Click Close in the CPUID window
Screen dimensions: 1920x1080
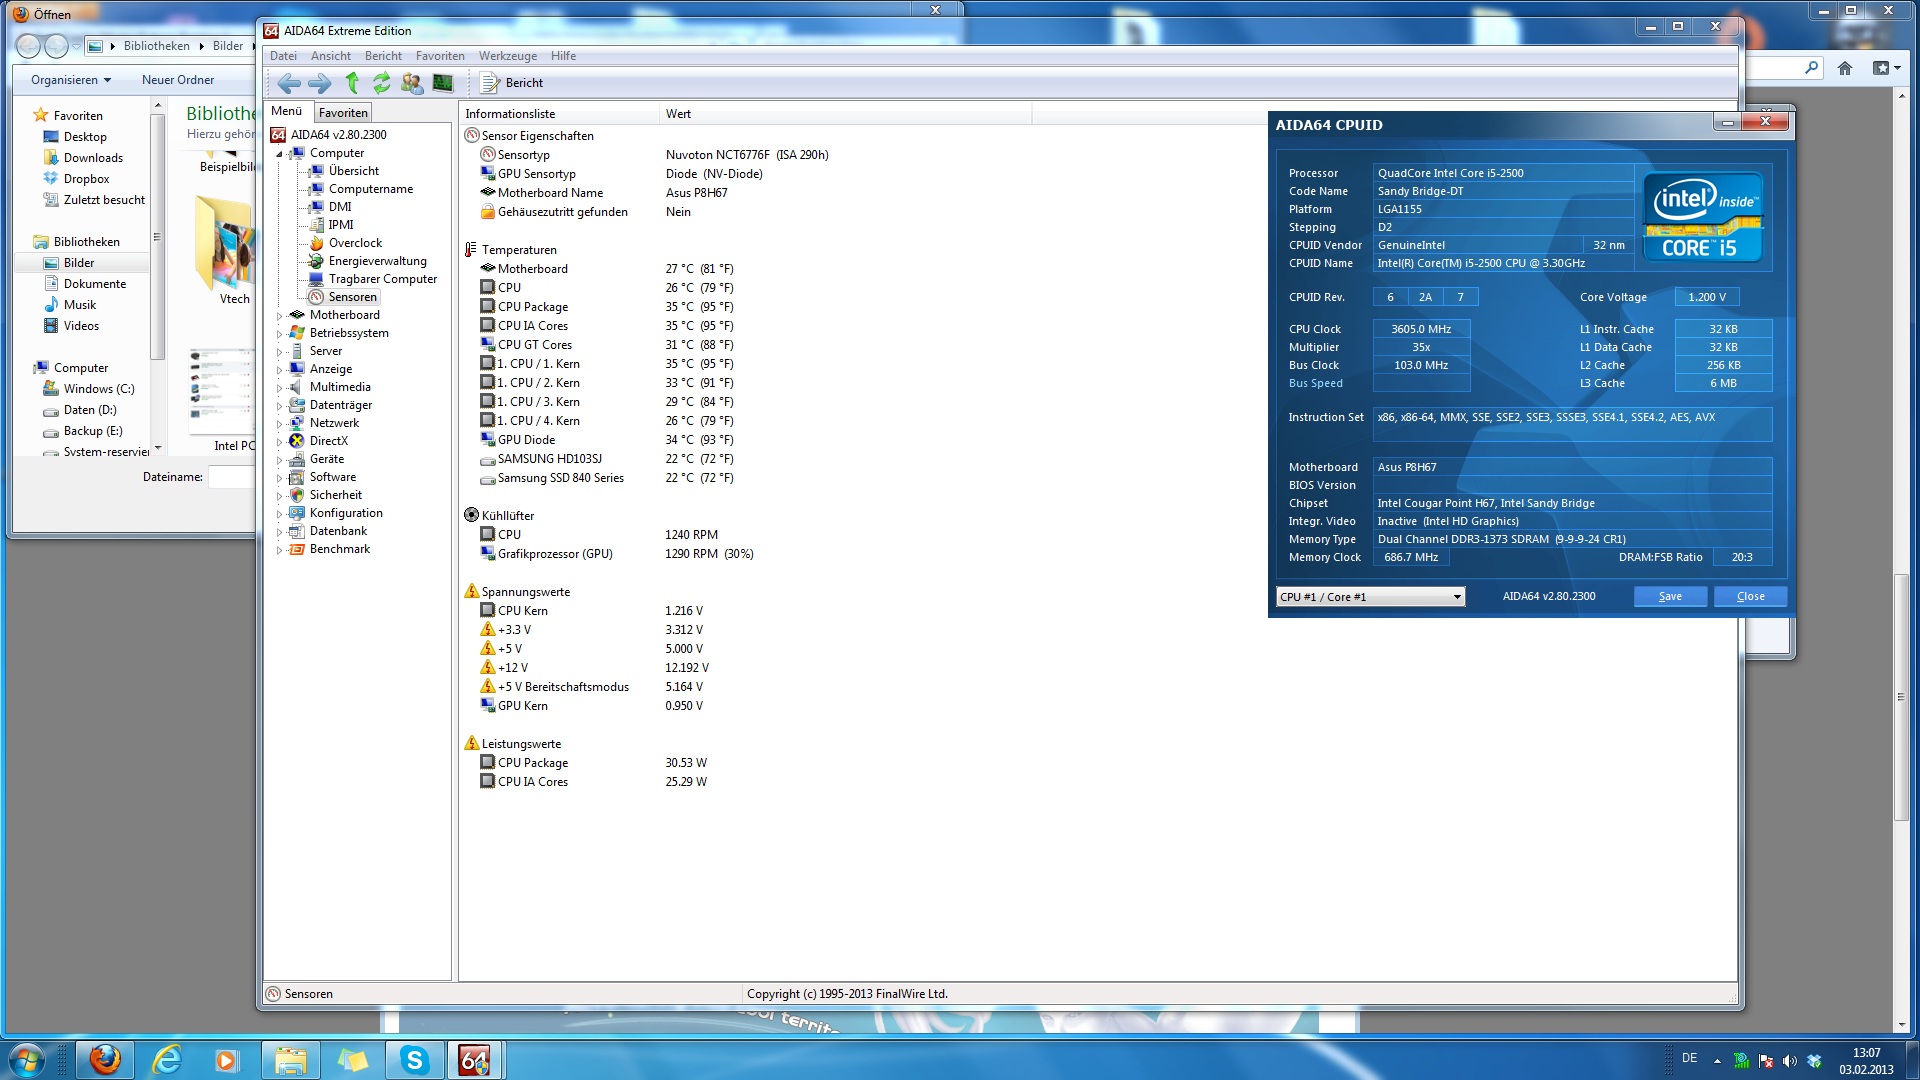[x=1750, y=597]
